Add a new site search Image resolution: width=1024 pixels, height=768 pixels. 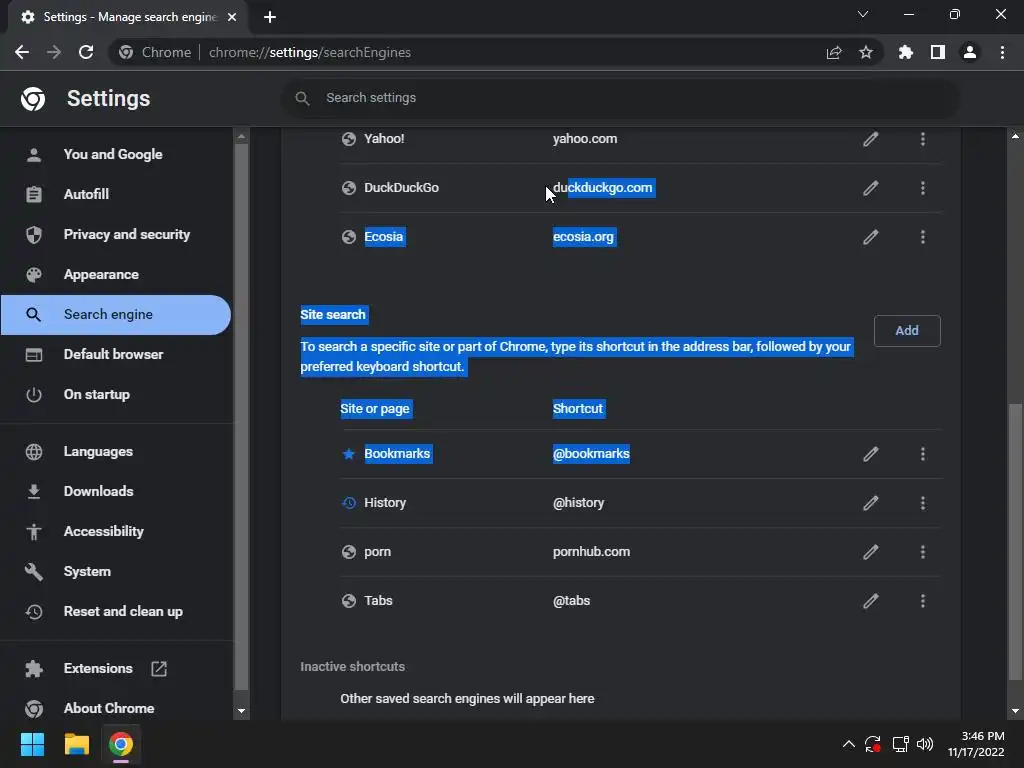[x=907, y=331]
